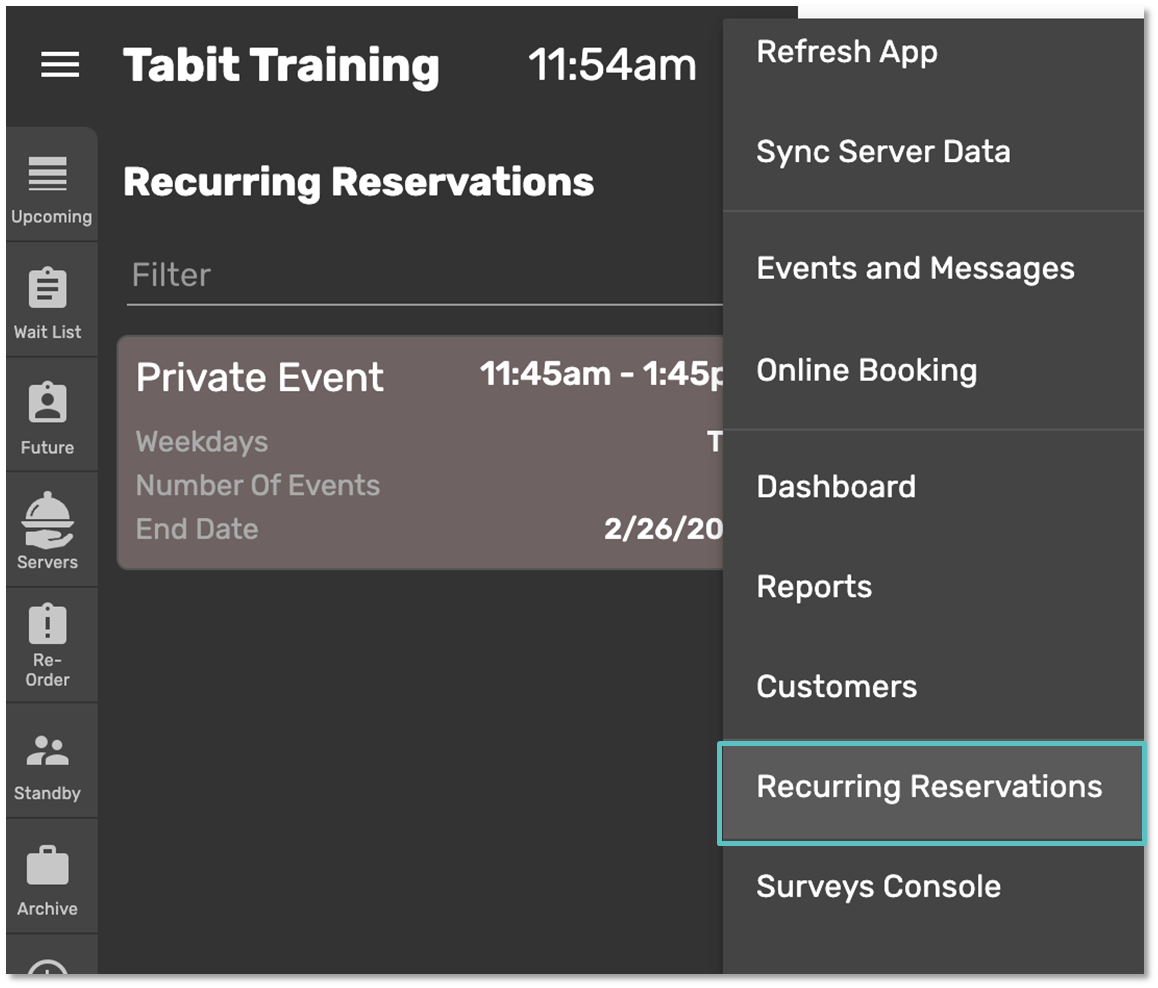
Task: View the Archive section
Action: pos(50,877)
